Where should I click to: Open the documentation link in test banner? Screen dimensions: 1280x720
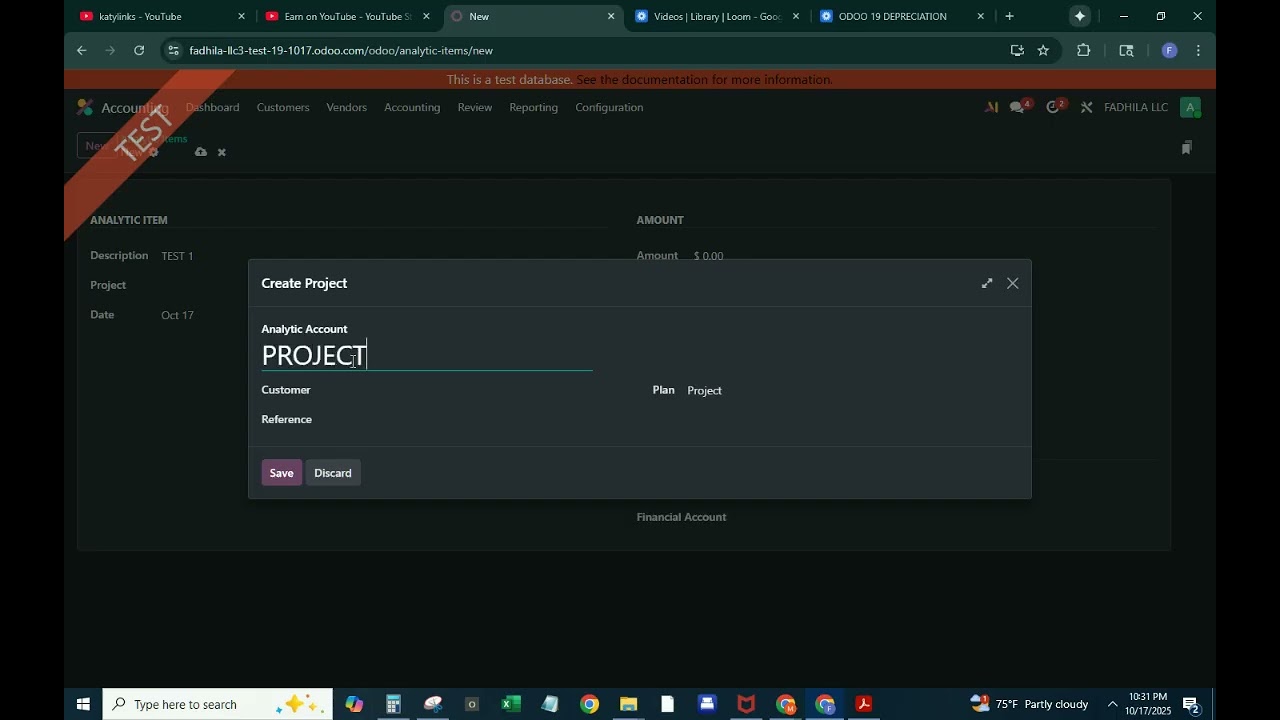click(x=704, y=79)
